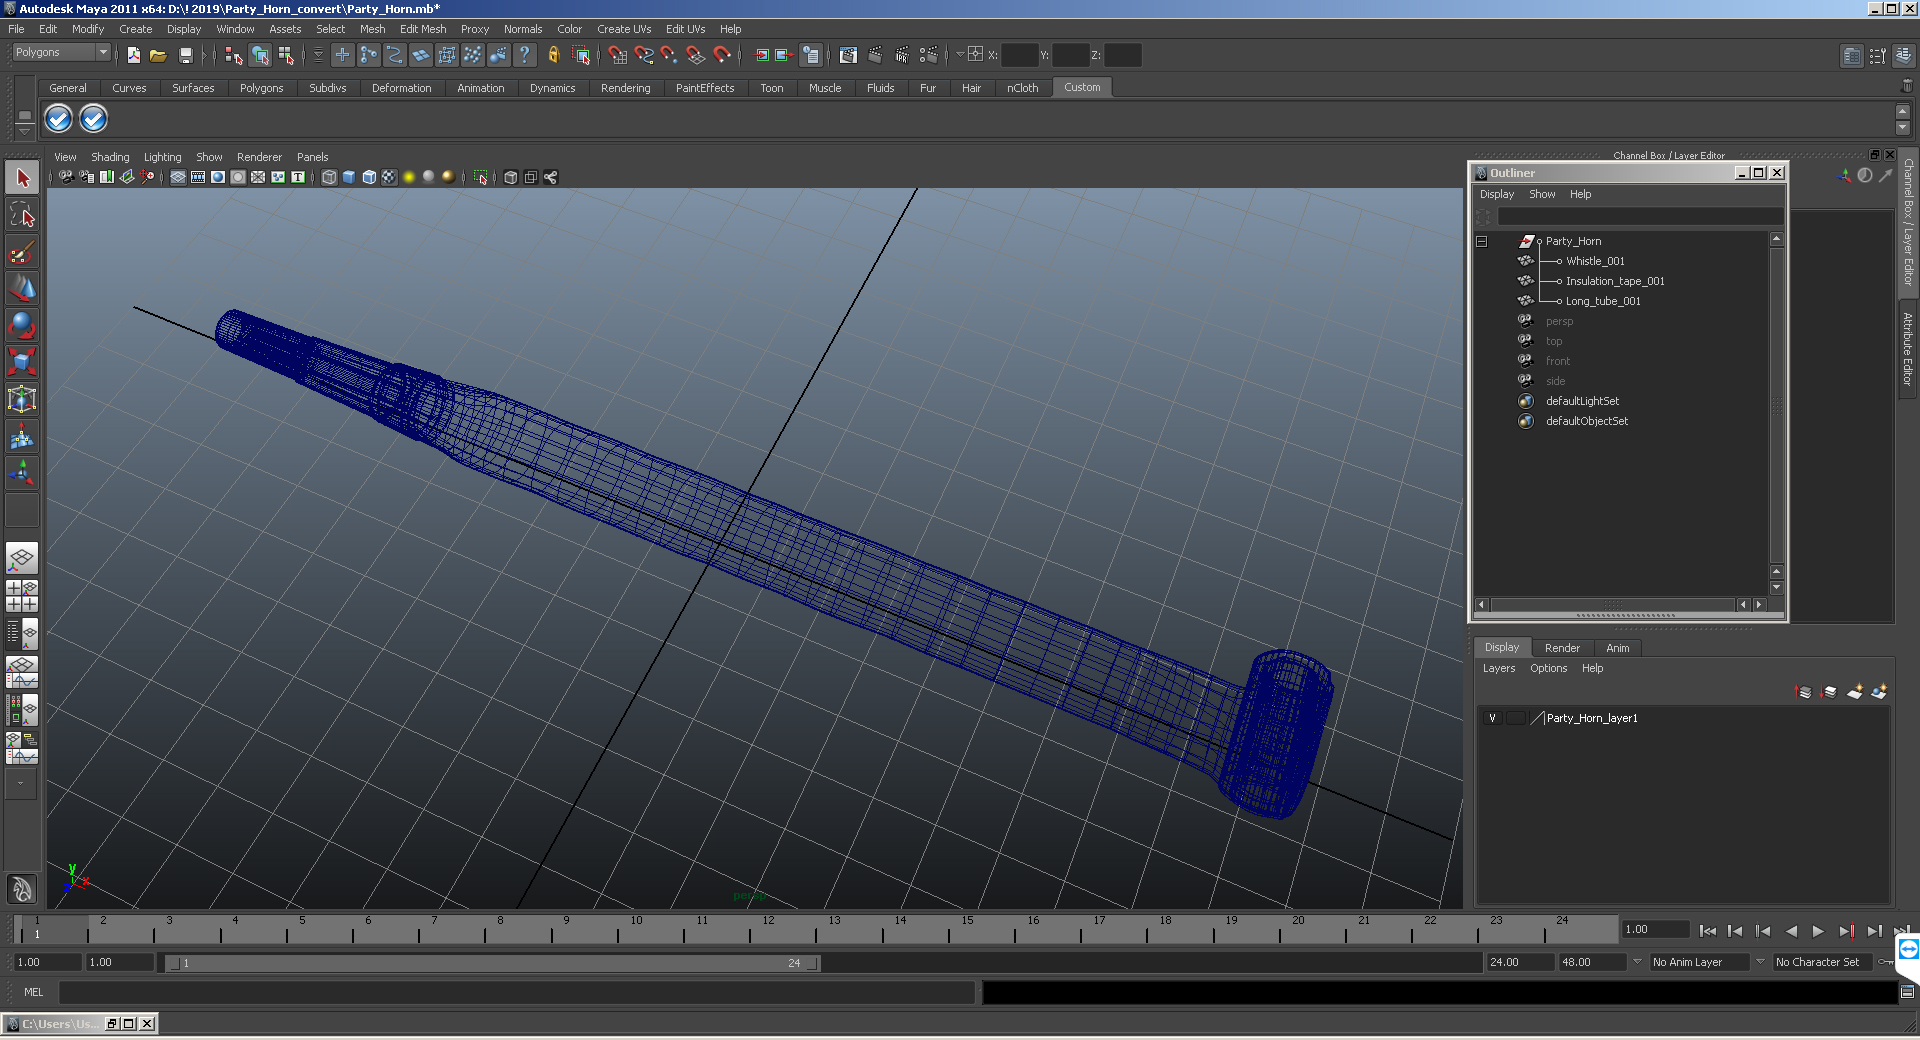Select Whistle_001 in the Outliner
Viewport: 1920px width, 1040px height.
point(1595,261)
